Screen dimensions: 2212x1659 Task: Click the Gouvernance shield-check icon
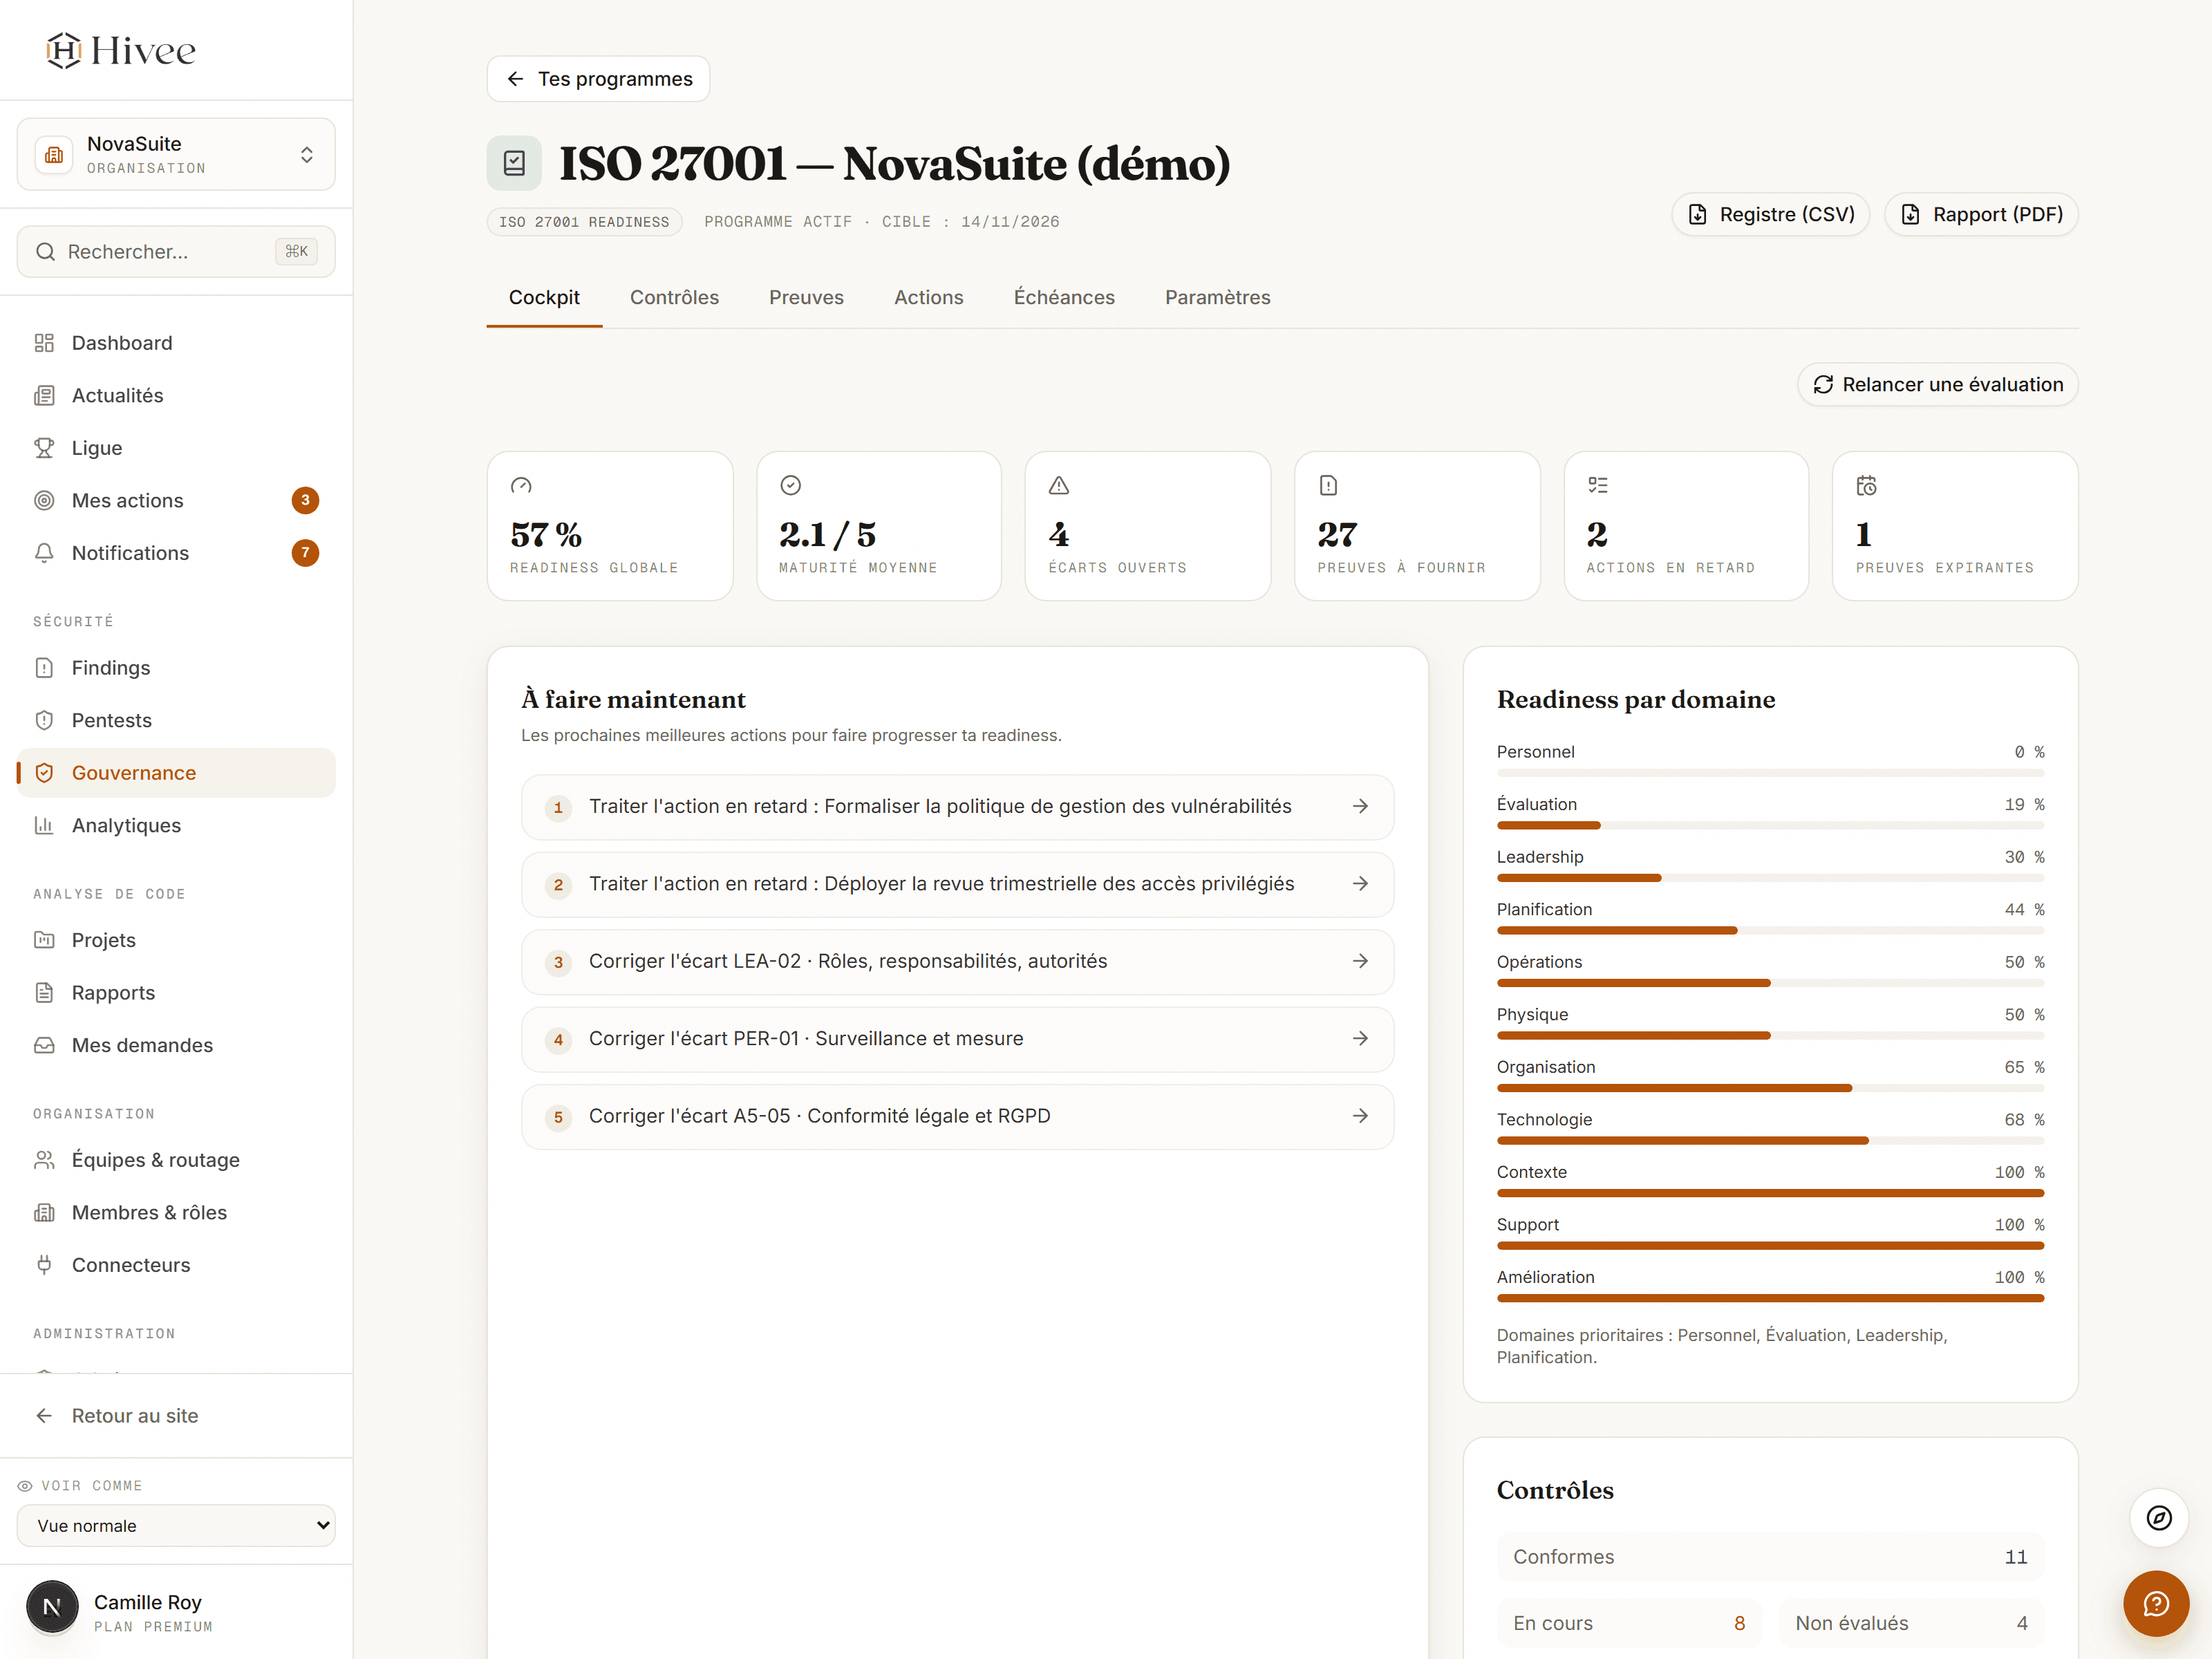[44, 773]
